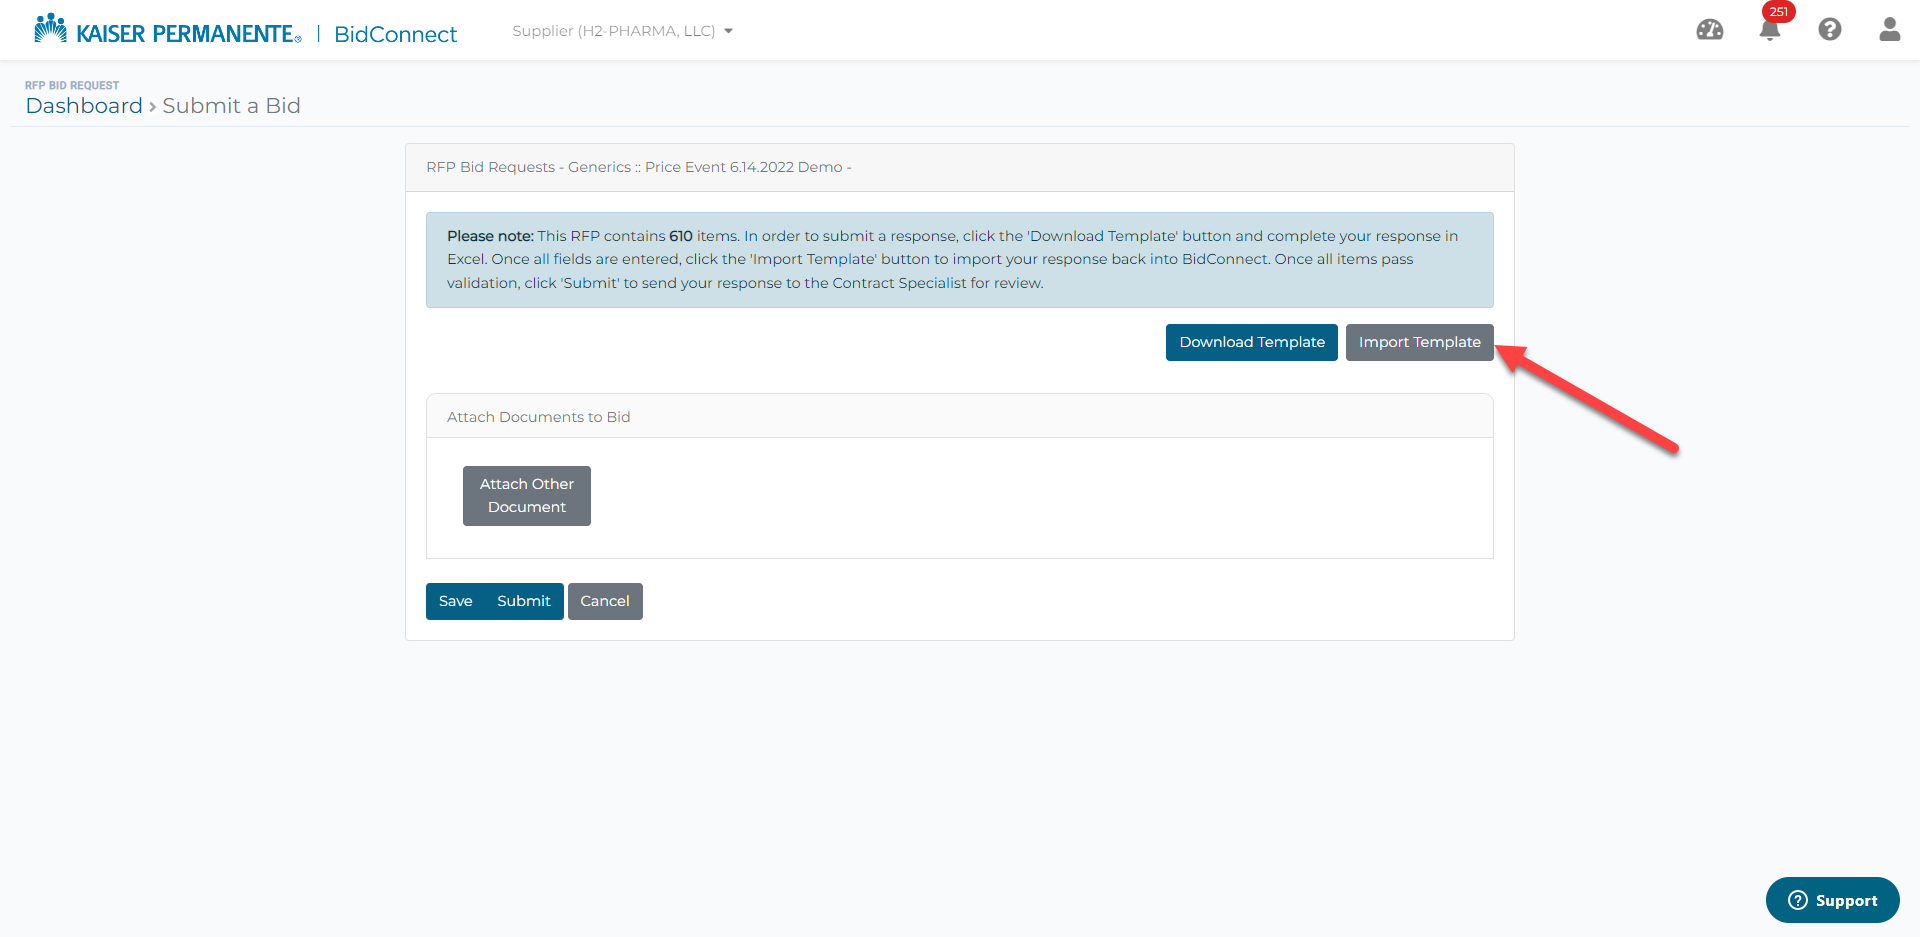The image size is (1920, 937).
Task: View notifications via the bell icon
Action: point(1770,32)
